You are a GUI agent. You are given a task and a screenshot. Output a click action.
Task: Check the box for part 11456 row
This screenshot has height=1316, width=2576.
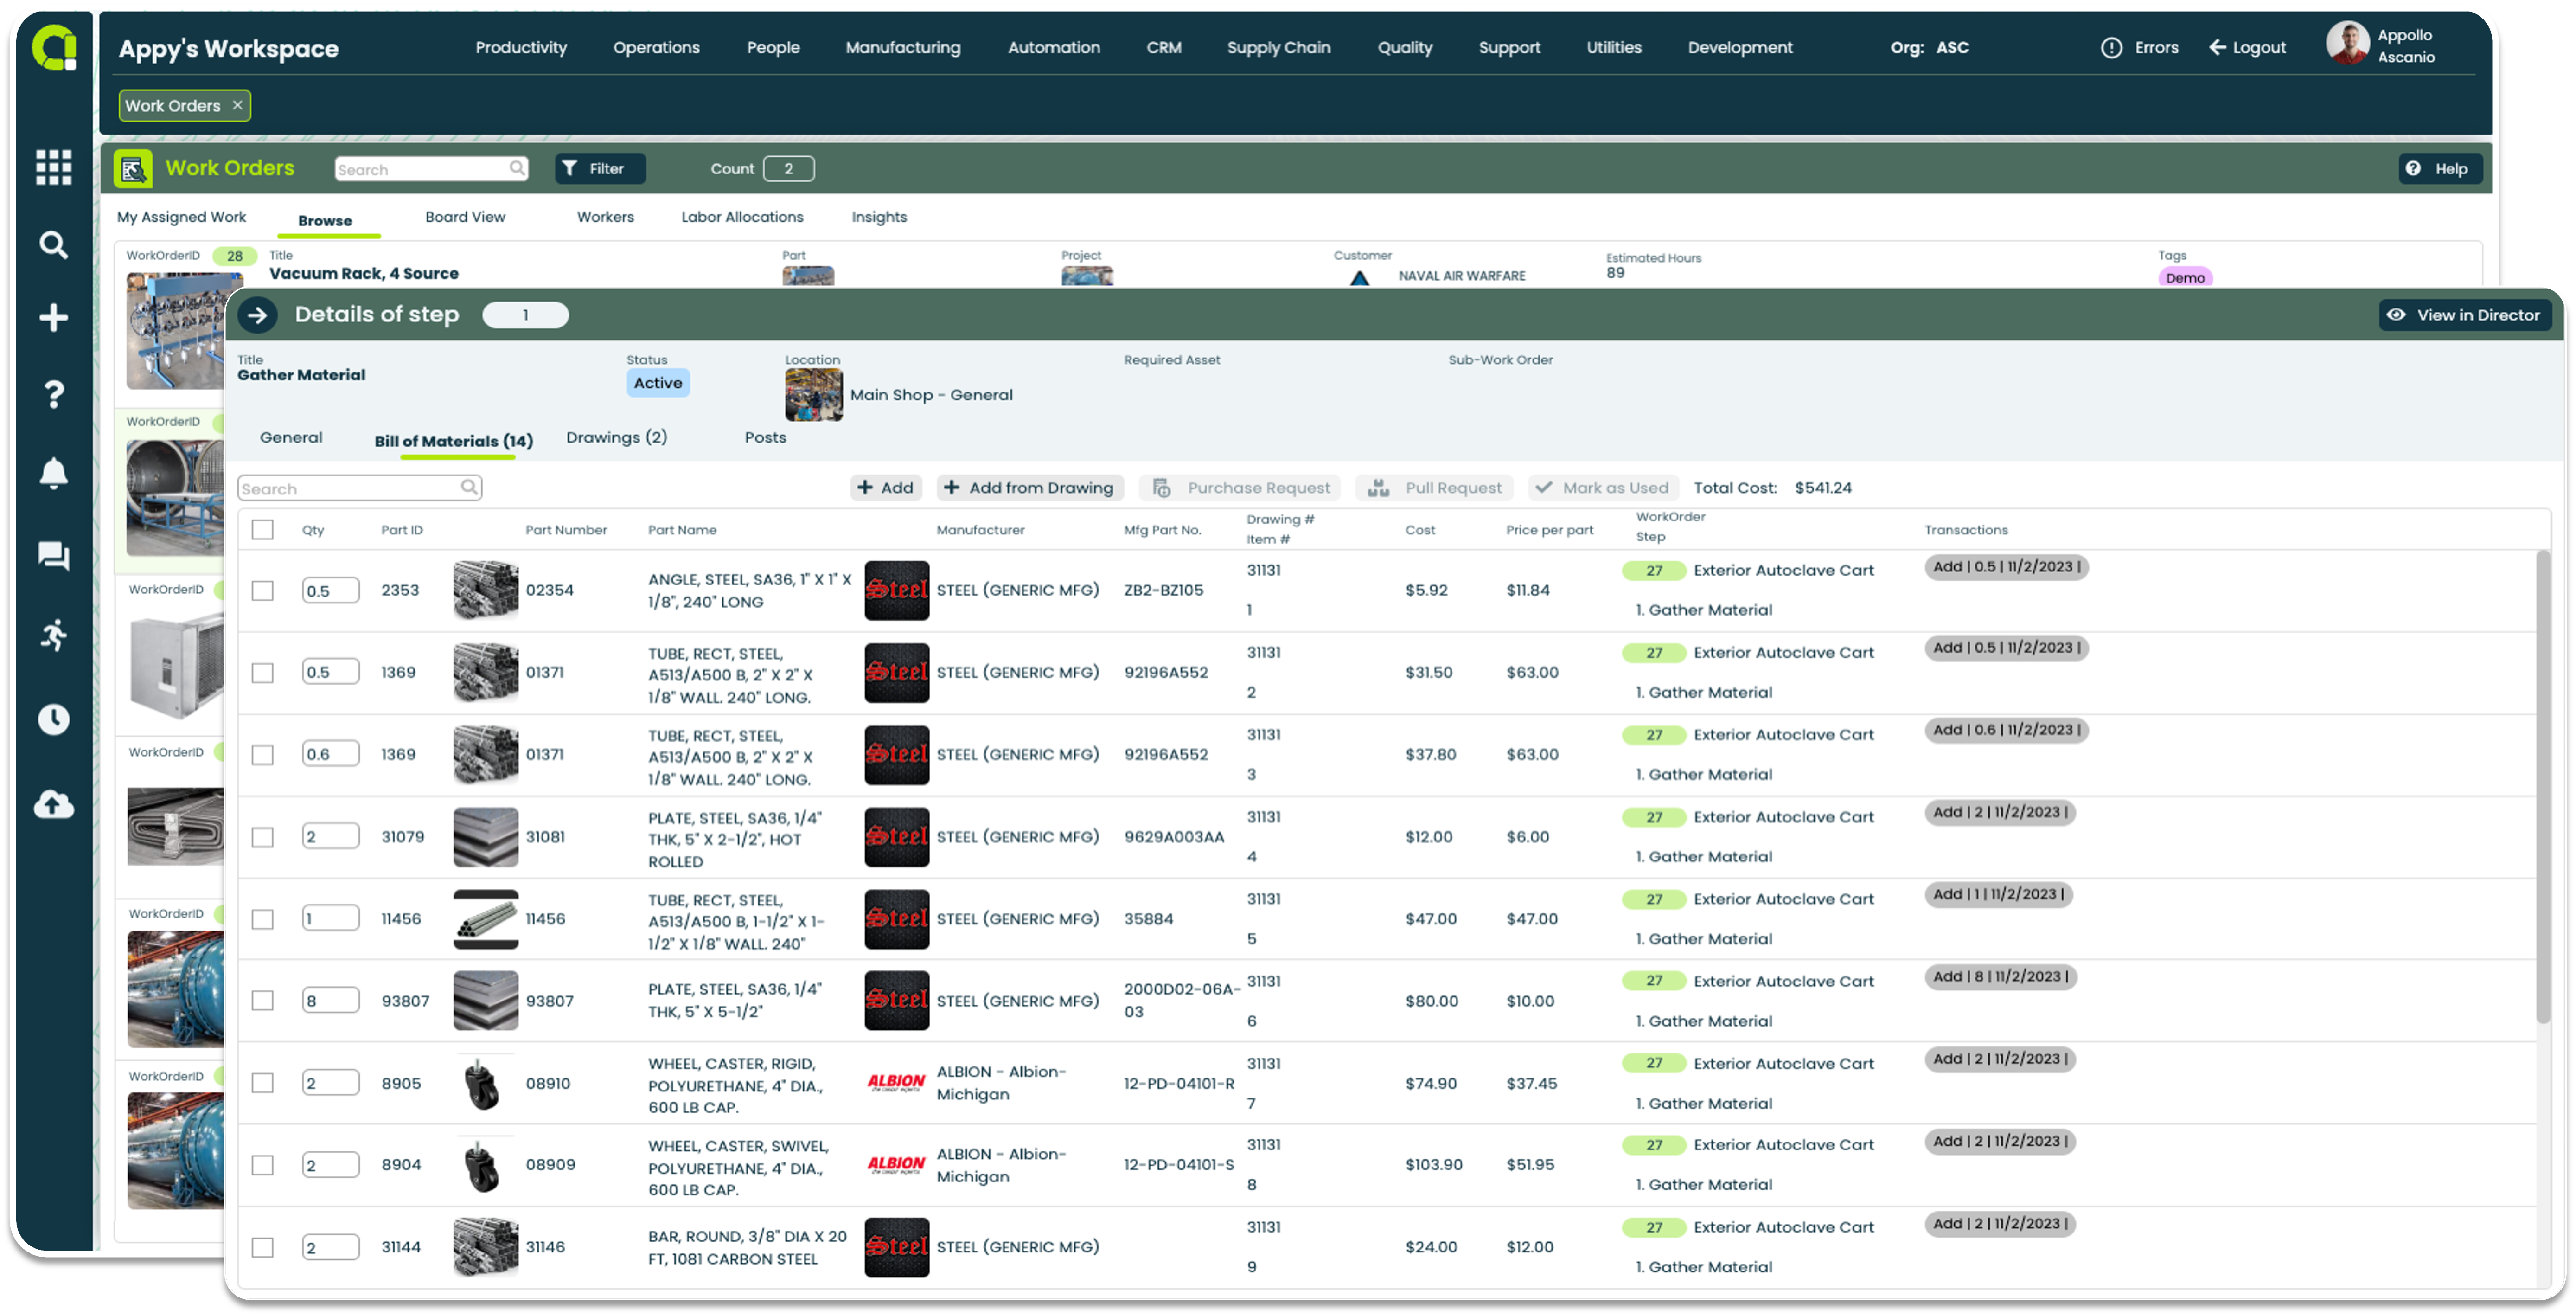point(262,918)
